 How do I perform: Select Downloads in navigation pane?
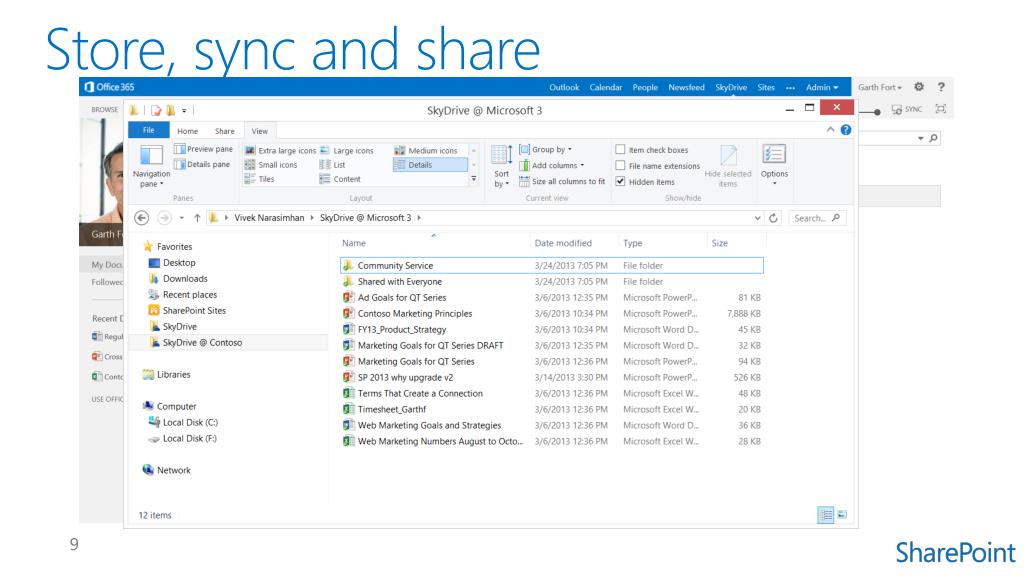click(x=178, y=278)
